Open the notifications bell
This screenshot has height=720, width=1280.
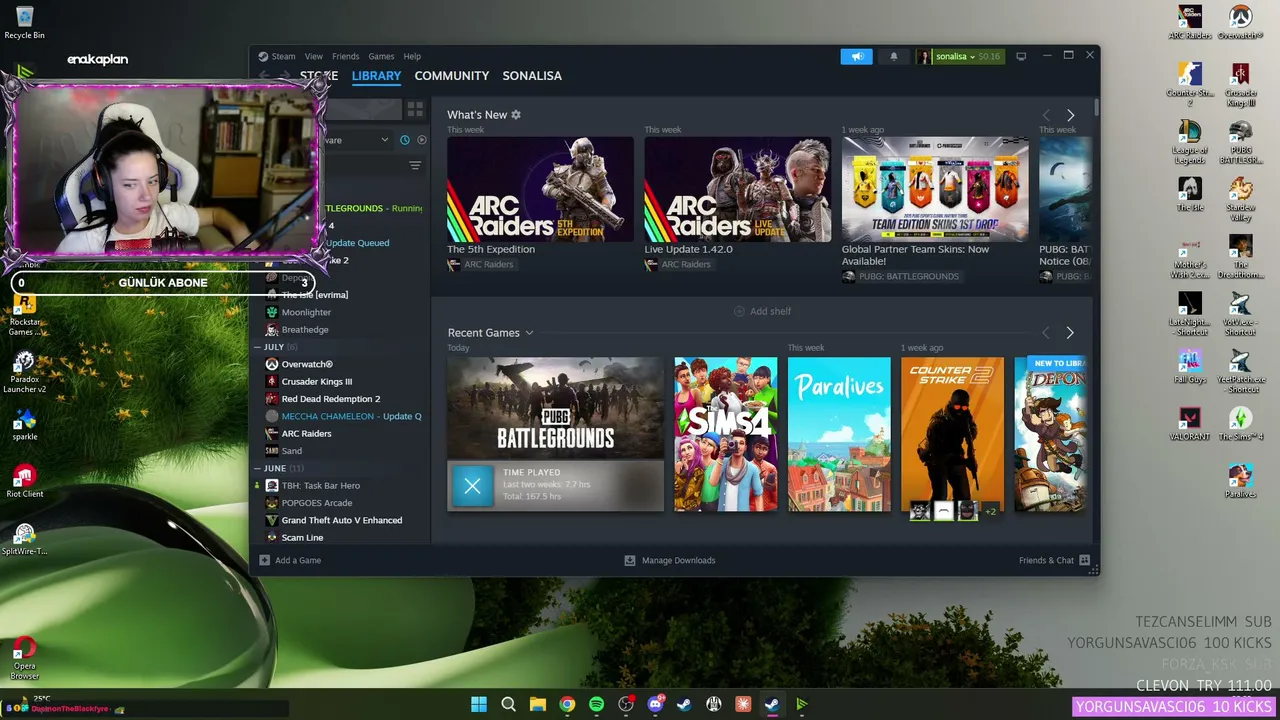894,56
